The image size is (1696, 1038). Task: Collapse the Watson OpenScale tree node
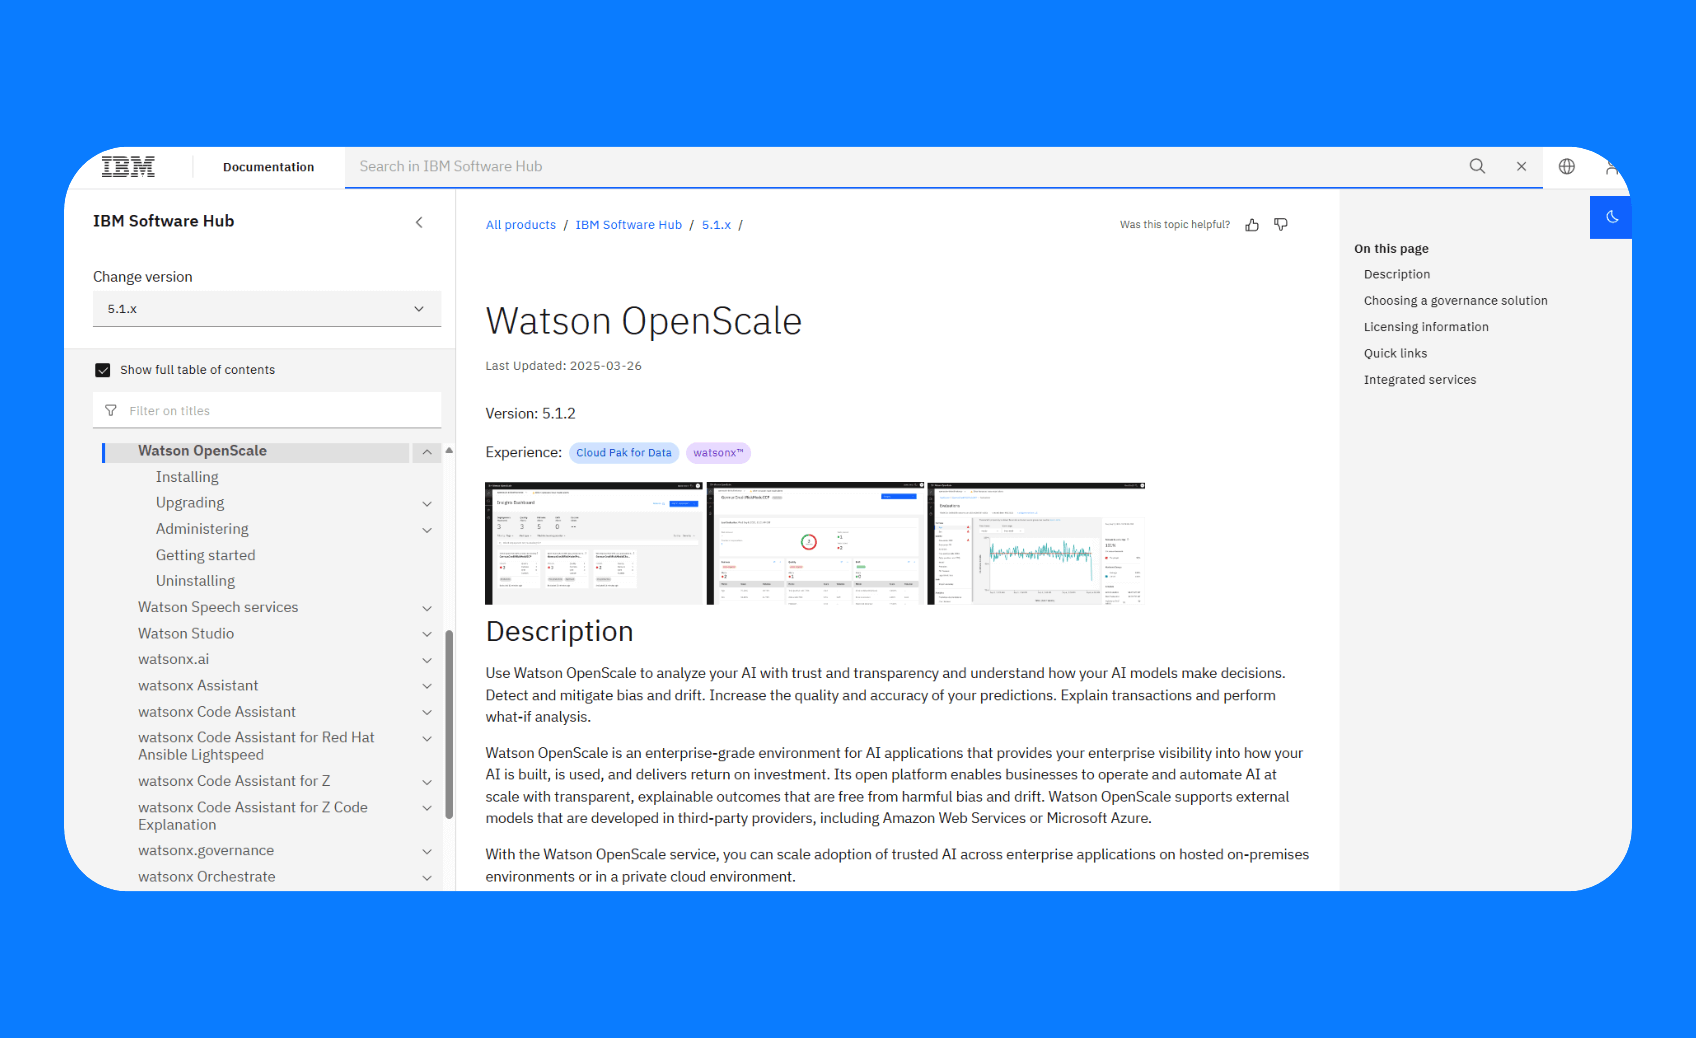click(427, 452)
